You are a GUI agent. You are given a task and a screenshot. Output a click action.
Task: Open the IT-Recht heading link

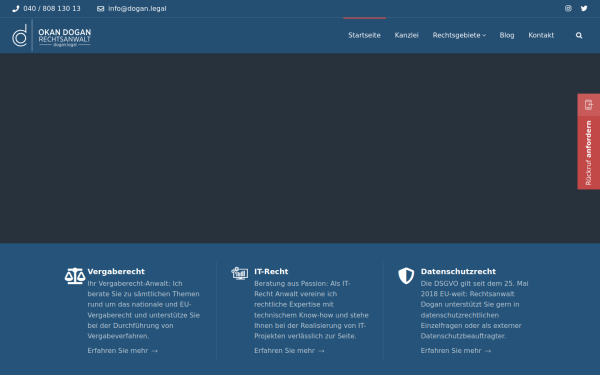point(271,271)
